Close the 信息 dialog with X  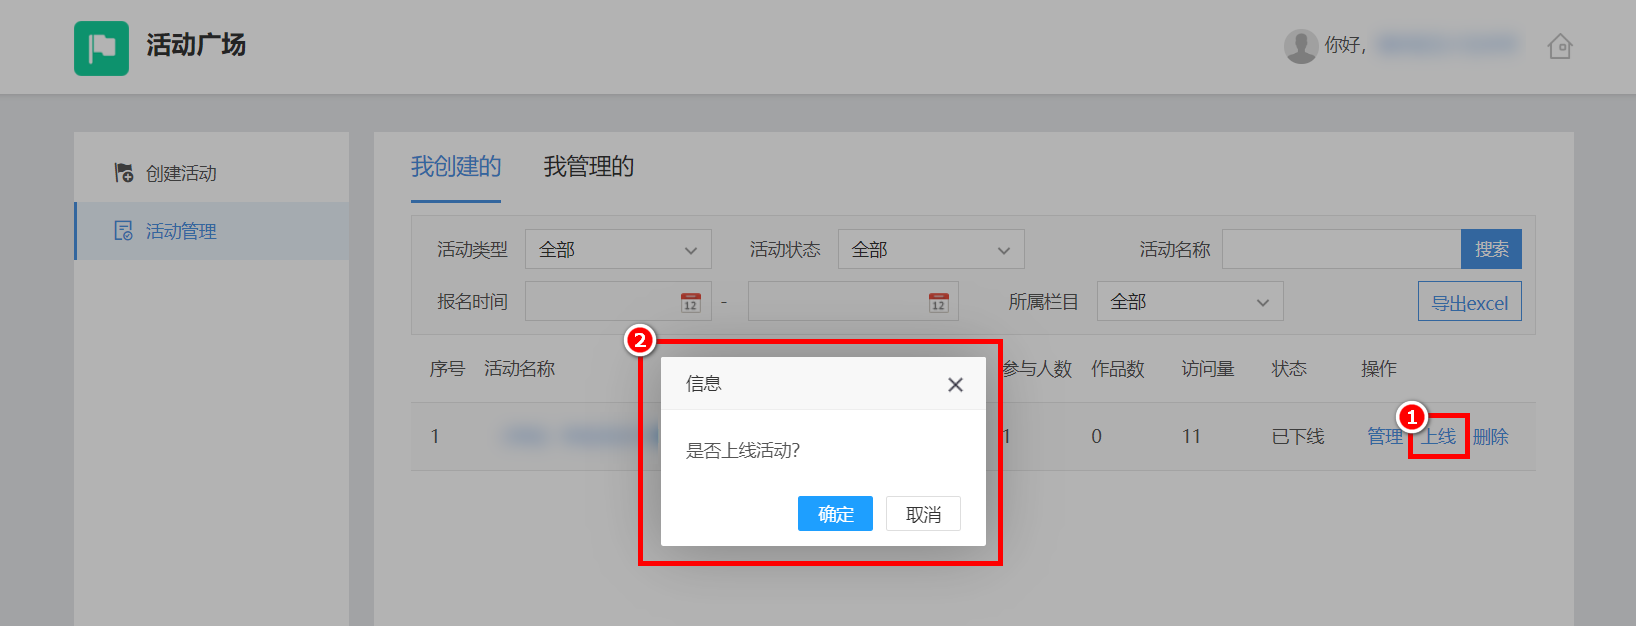[955, 385]
